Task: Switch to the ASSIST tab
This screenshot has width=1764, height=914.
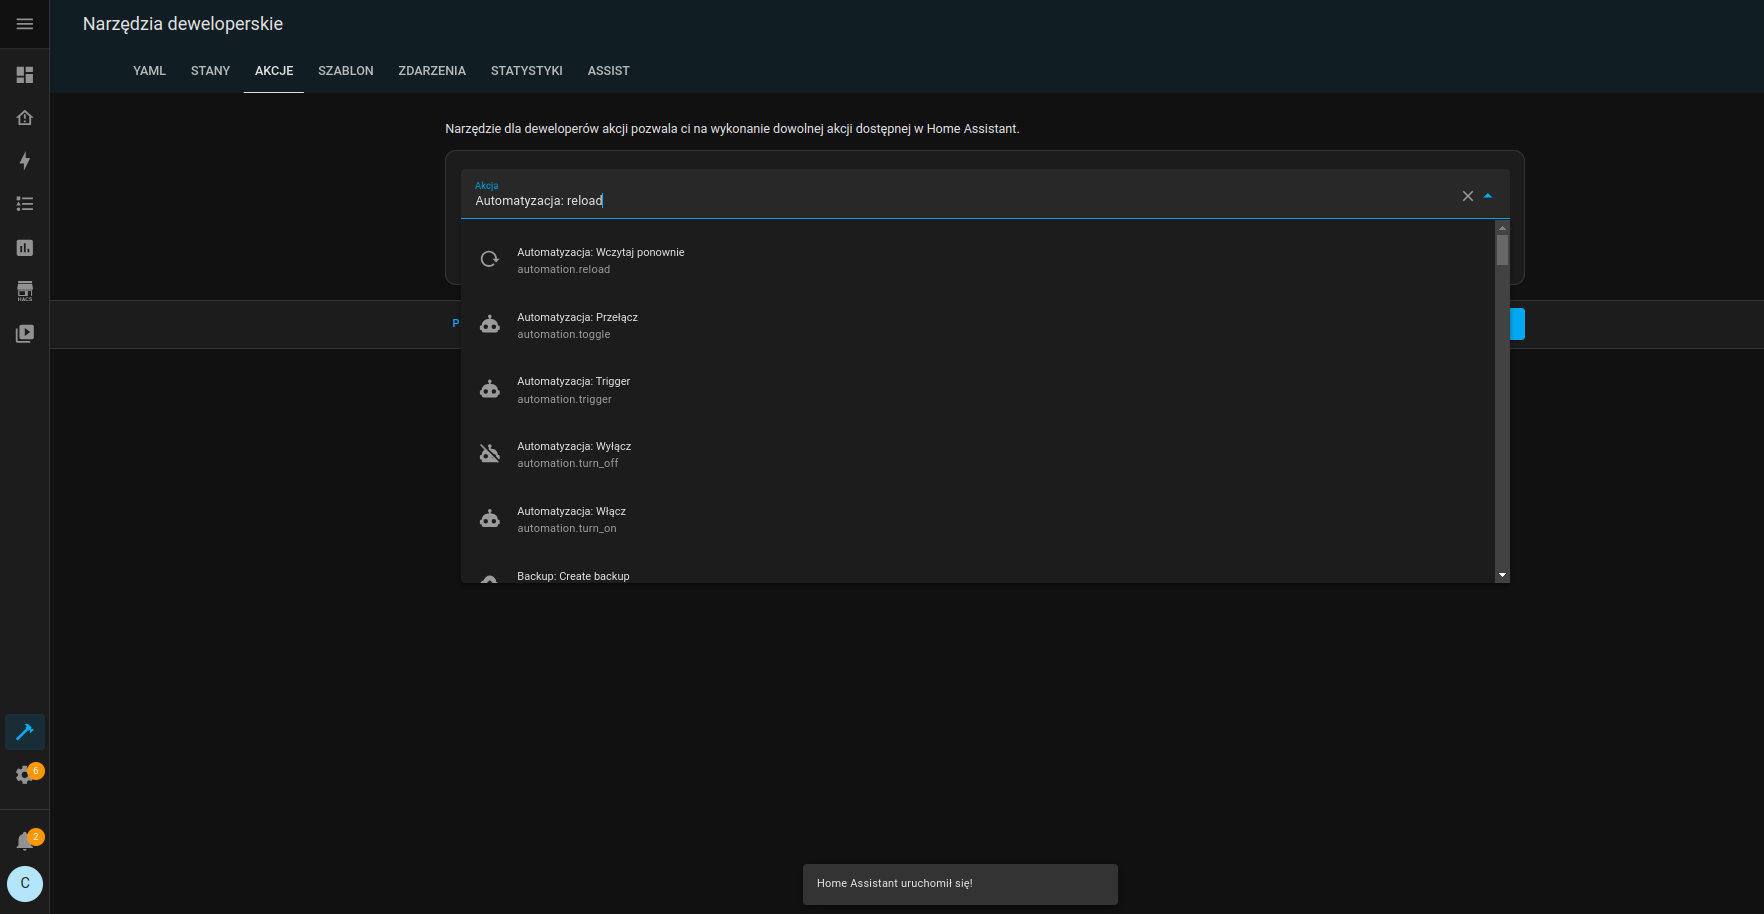Action: (x=609, y=71)
